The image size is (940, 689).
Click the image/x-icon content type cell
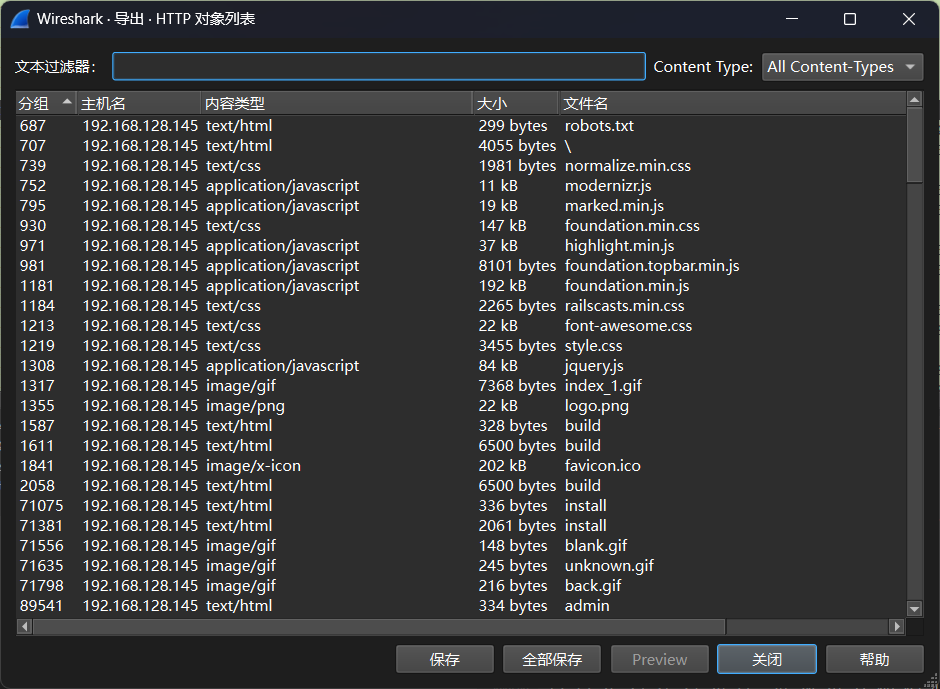[x=254, y=465]
